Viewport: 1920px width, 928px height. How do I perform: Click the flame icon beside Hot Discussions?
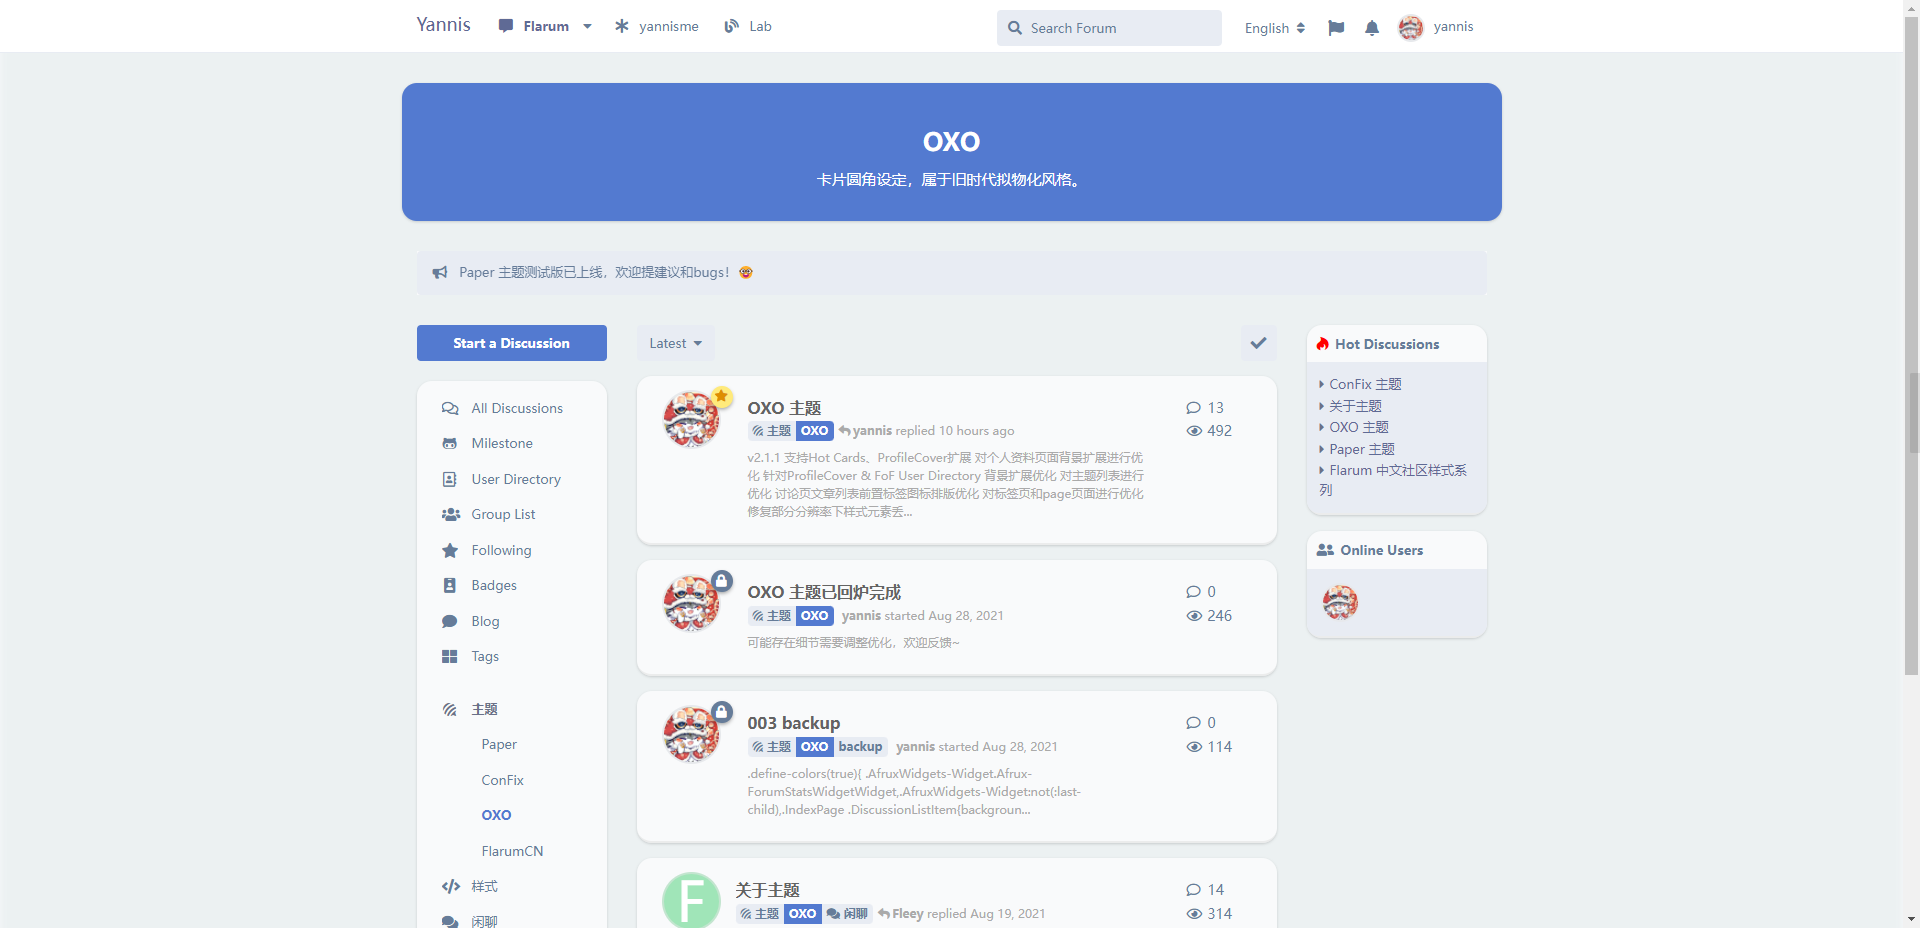tap(1323, 344)
